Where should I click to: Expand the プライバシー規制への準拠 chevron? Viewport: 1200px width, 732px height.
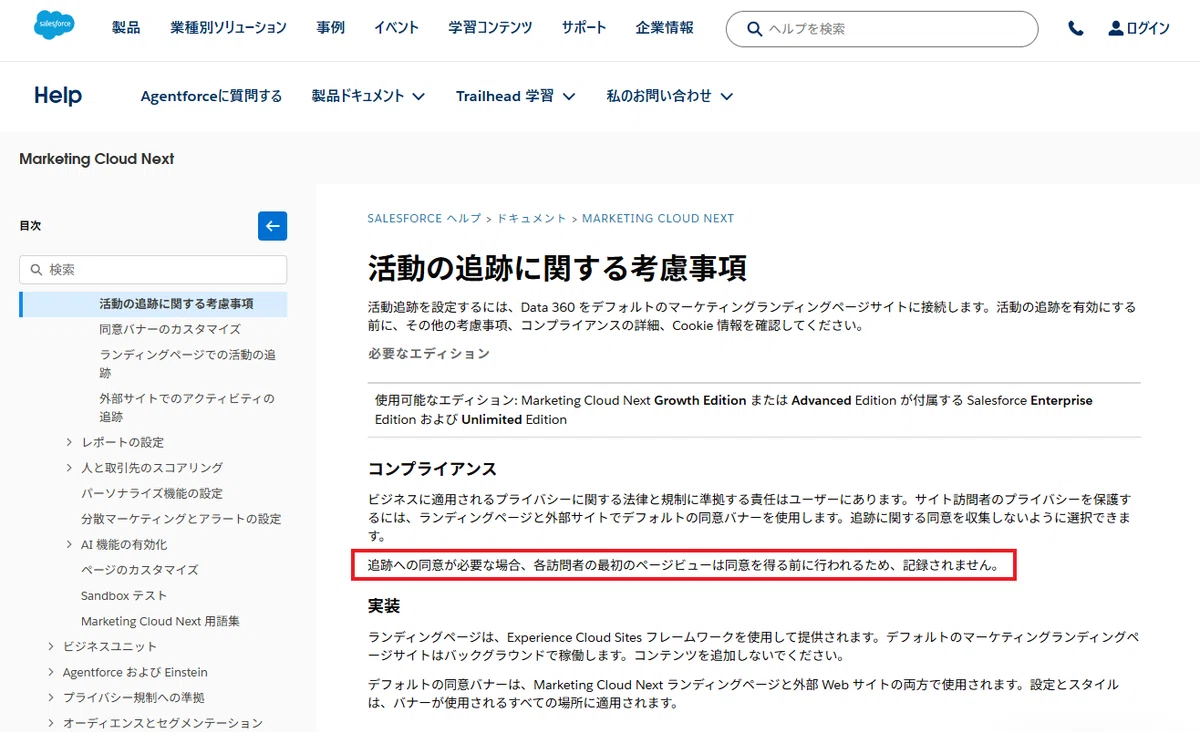51,698
